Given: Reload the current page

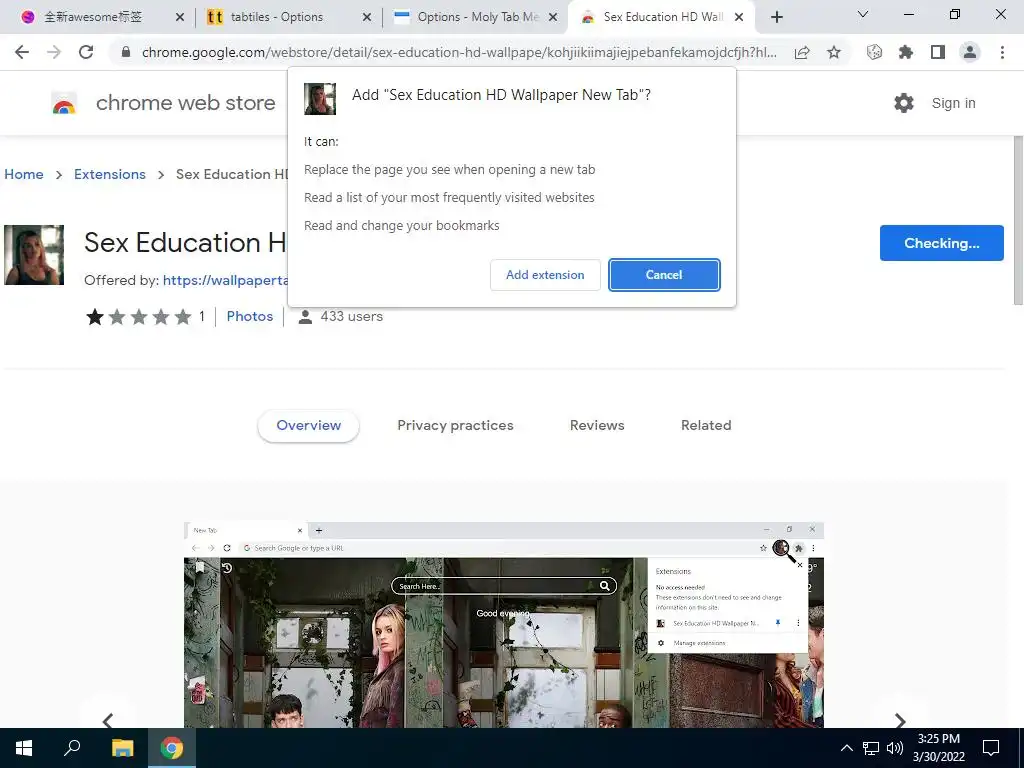Looking at the screenshot, I should 86,52.
